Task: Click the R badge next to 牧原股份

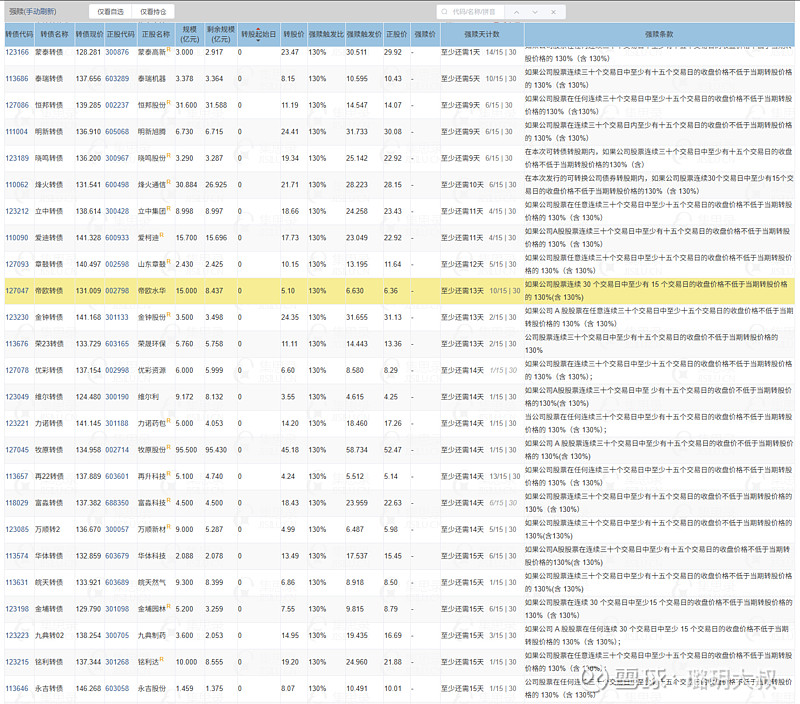Action: tap(169, 447)
